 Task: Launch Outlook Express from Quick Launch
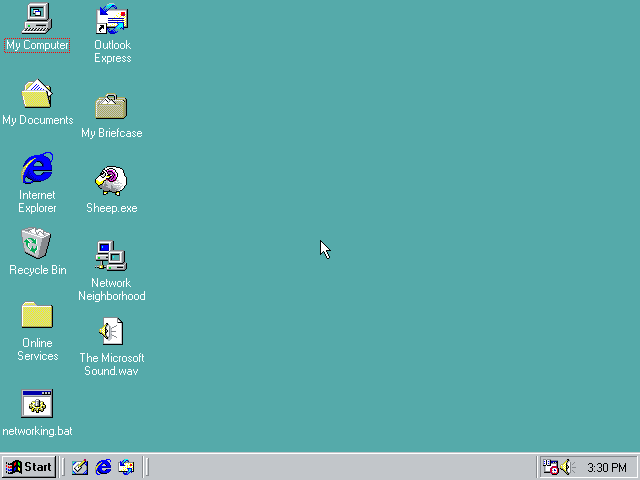126,467
